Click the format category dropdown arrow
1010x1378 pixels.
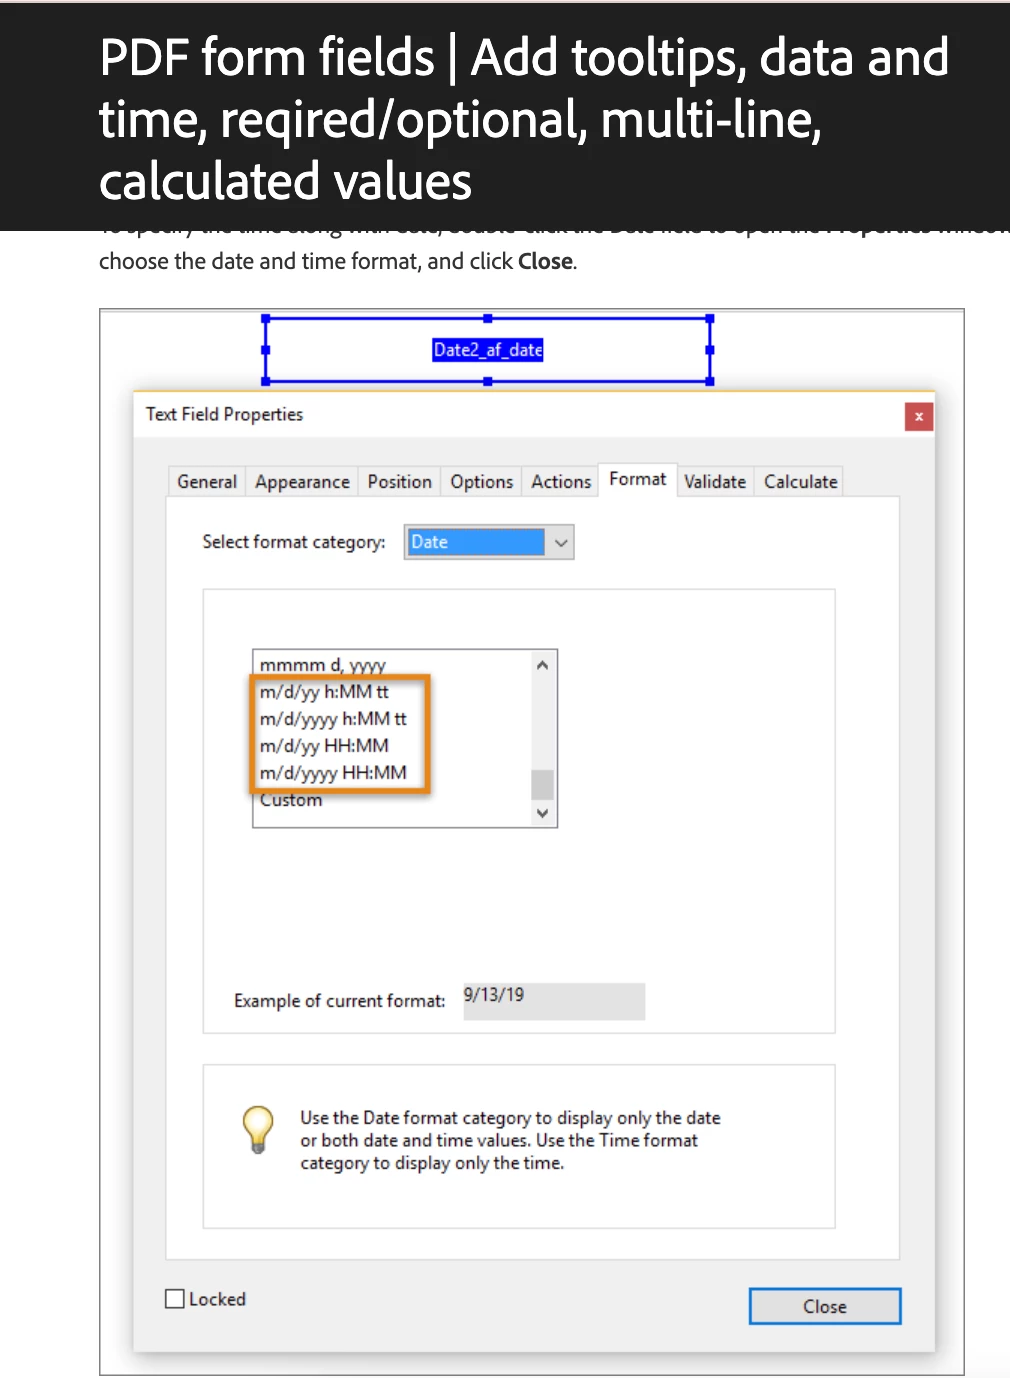(561, 542)
